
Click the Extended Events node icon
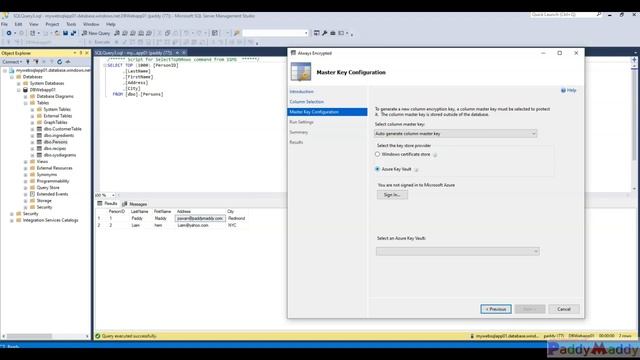(32, 194)
